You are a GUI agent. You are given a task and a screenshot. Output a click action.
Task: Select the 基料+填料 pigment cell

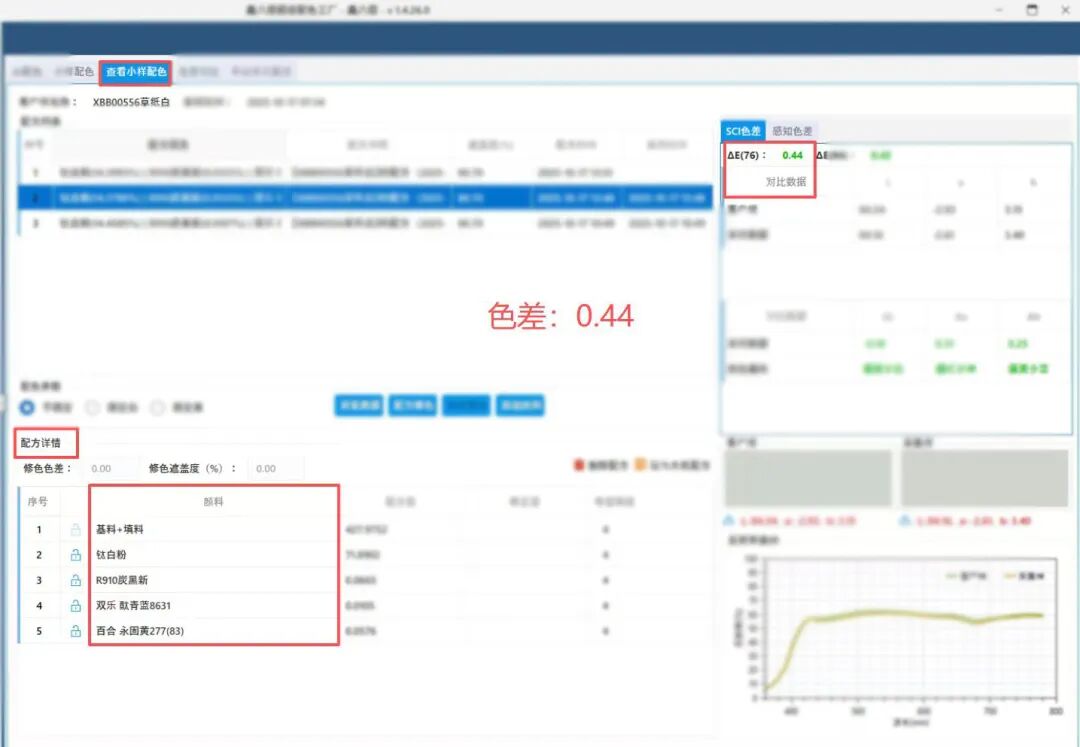pyautogui.click(x=214, y=529)
